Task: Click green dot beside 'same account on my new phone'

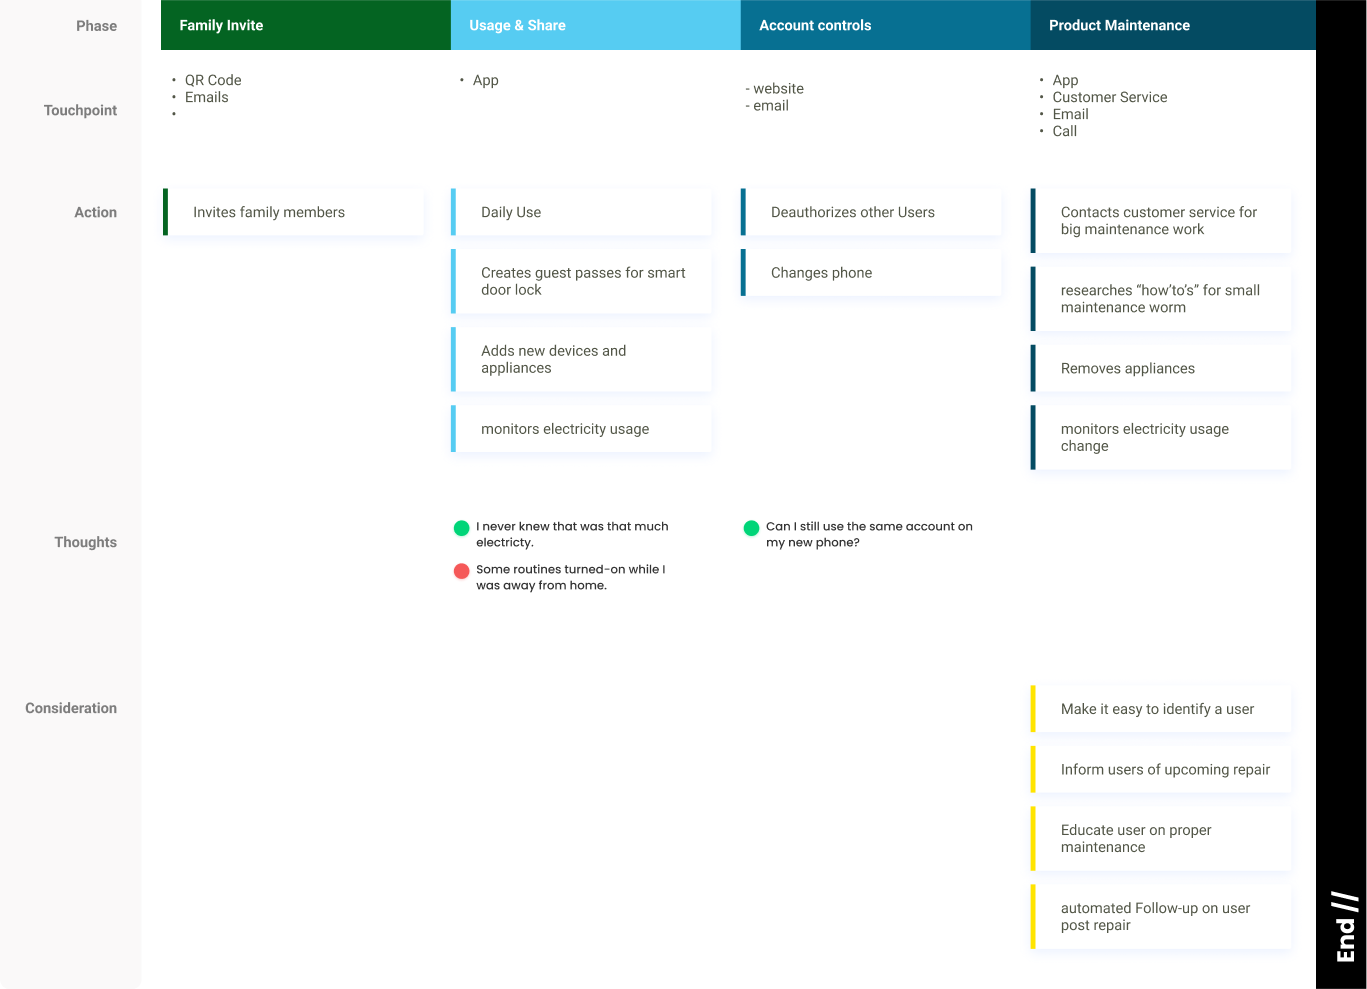Action: pyautogui.click(x=751, y=528)
